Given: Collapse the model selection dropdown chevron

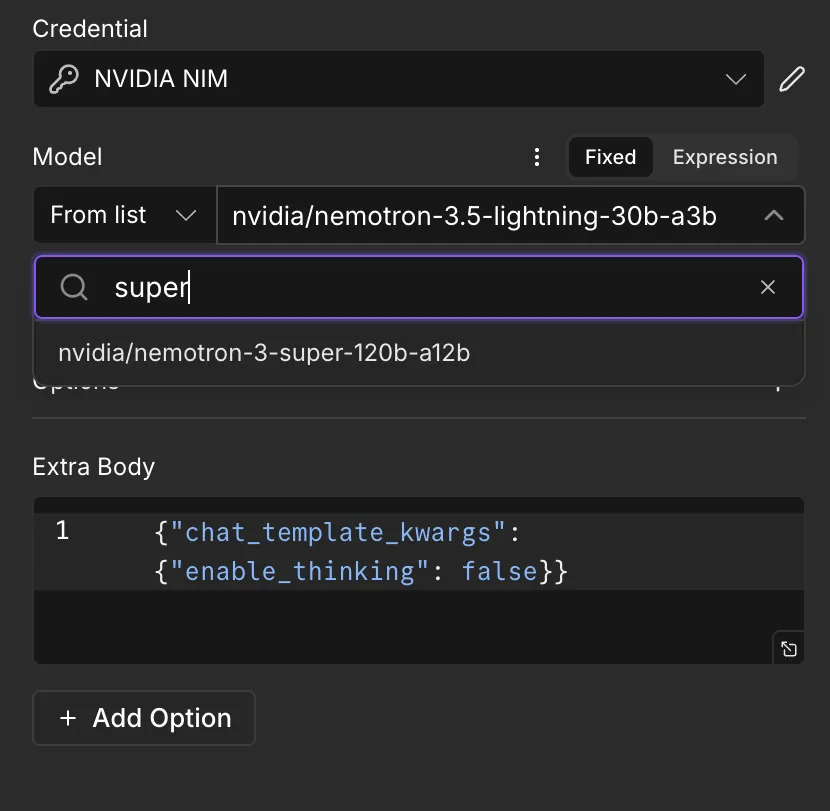Looking at the screenshot, I should 774,215.
